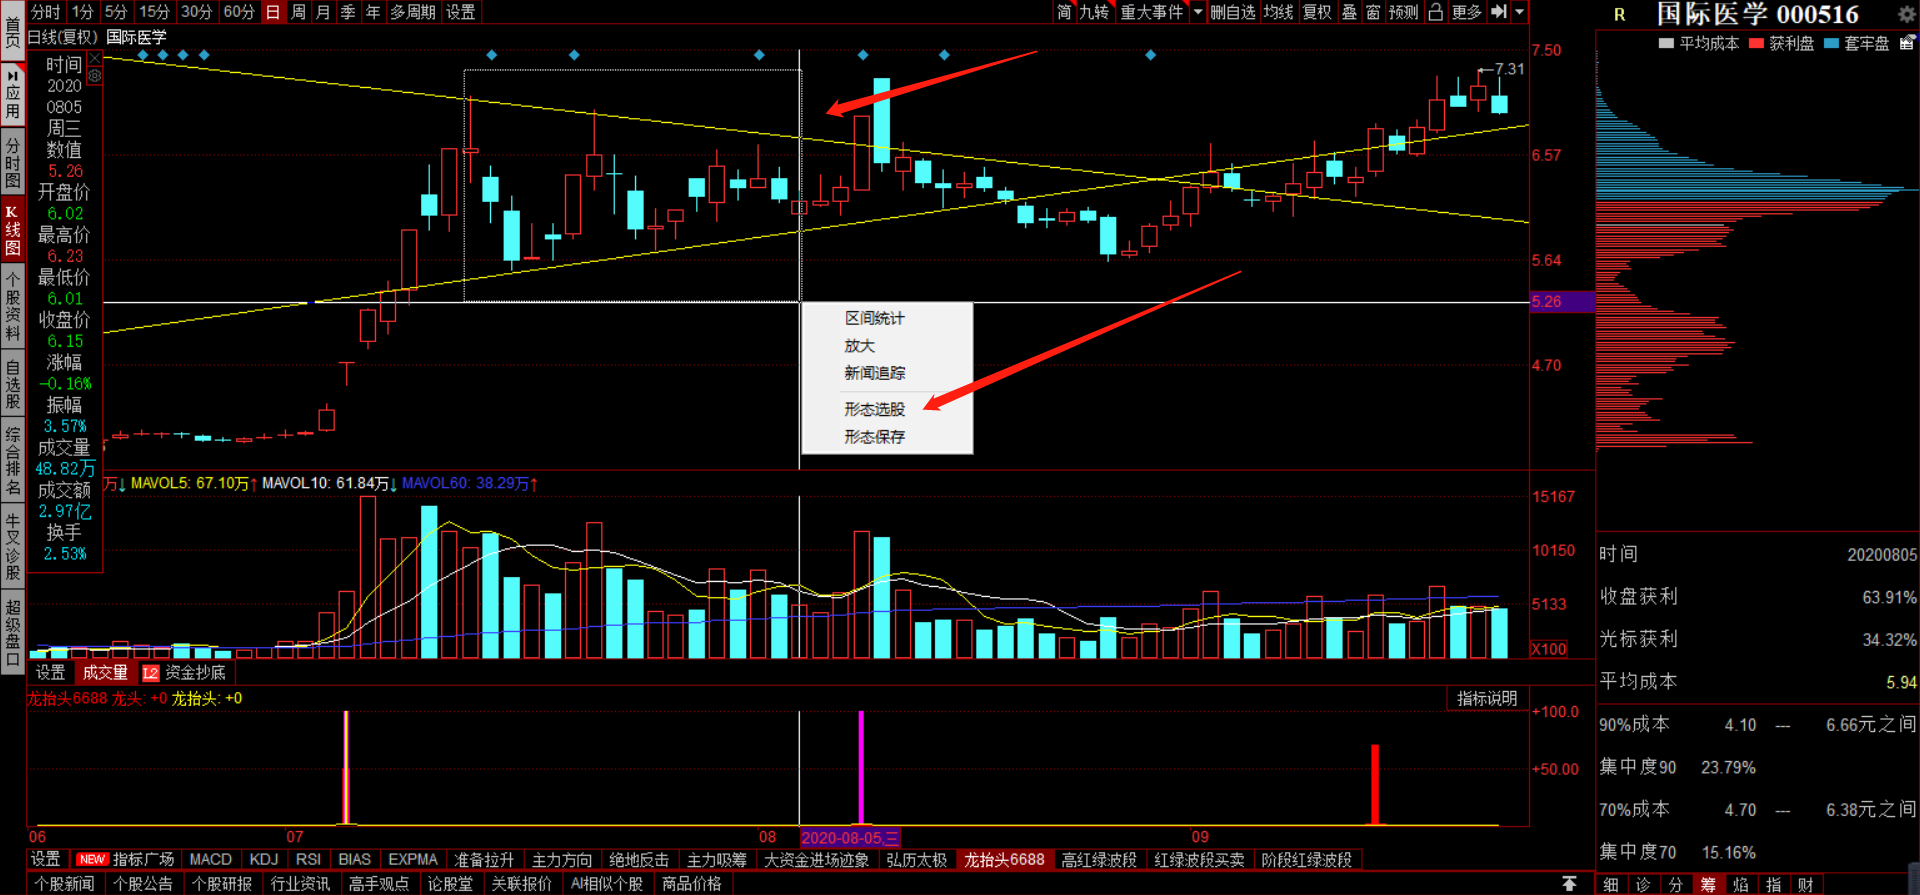1920x895 pixels.
Task: Click the 指标说明 button
Action: [x=1486, y=698]
